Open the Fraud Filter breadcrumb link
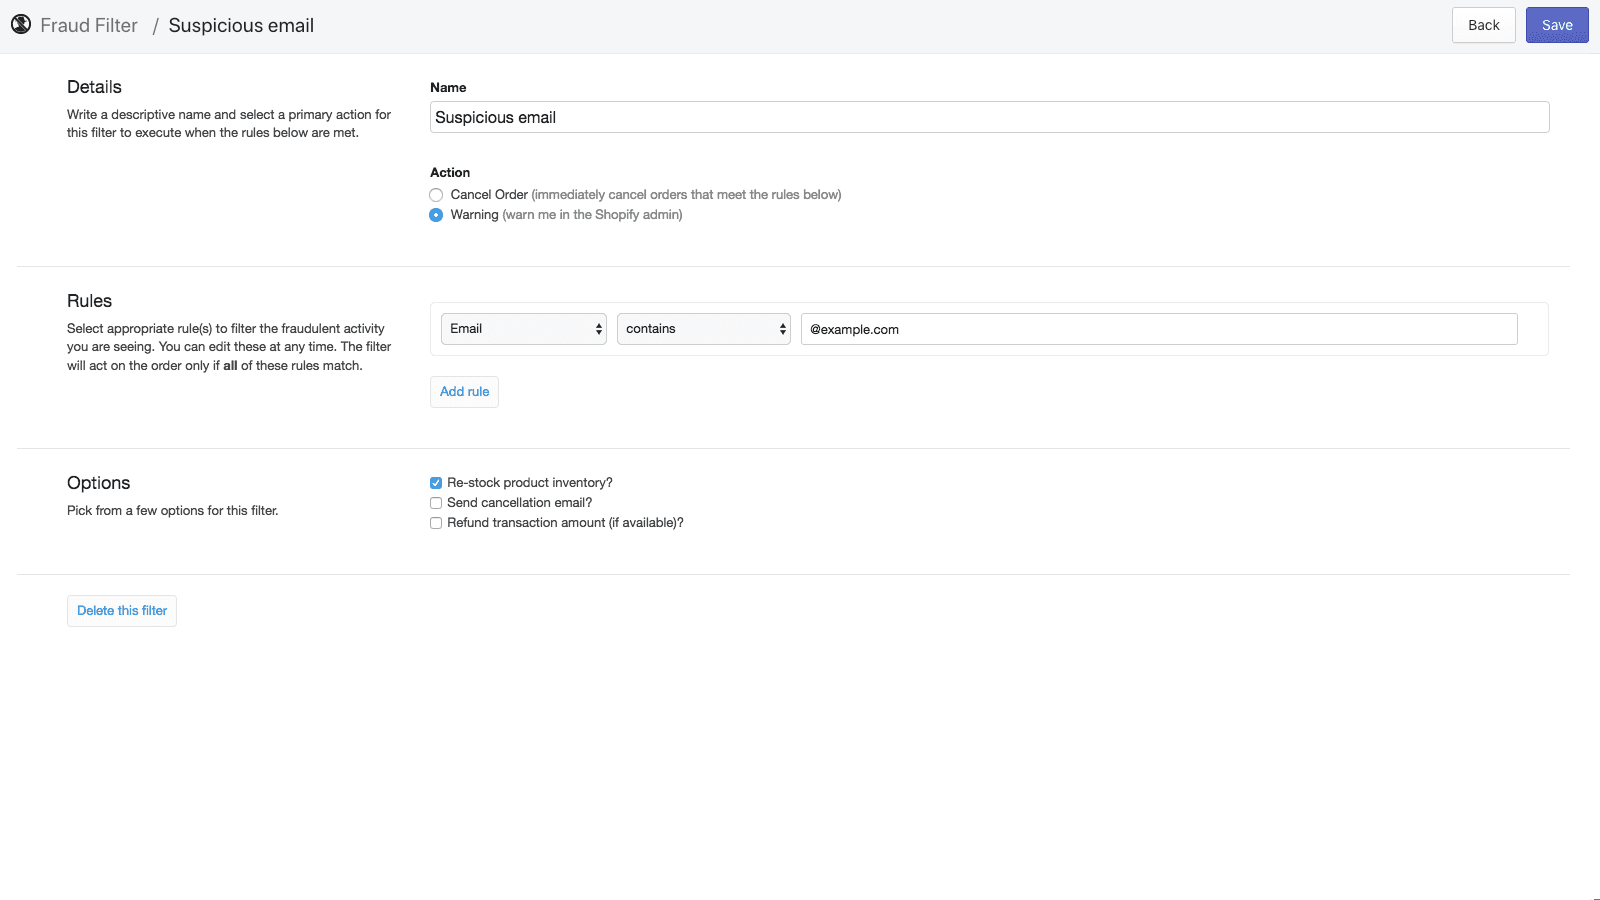 (88, 24)
